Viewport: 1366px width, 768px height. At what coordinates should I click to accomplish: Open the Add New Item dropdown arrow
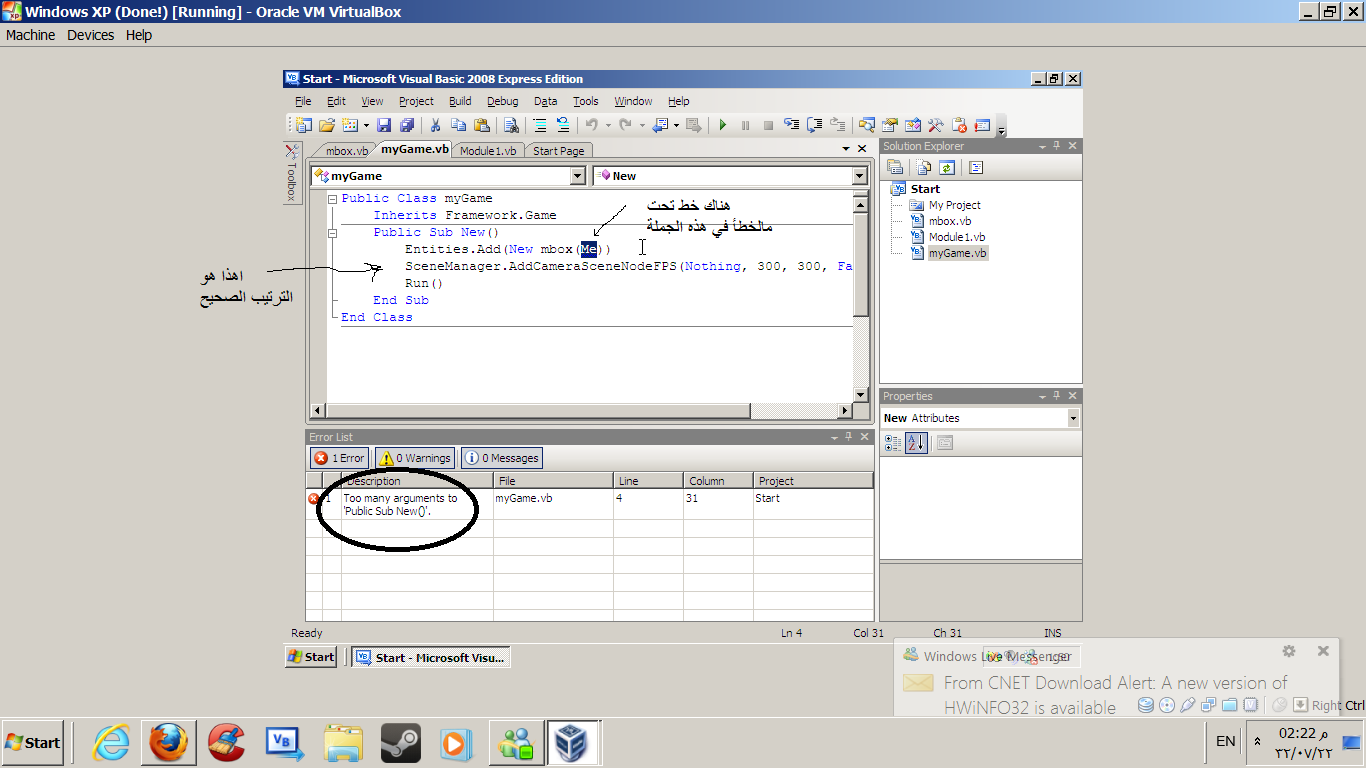(x=366, y=125)
